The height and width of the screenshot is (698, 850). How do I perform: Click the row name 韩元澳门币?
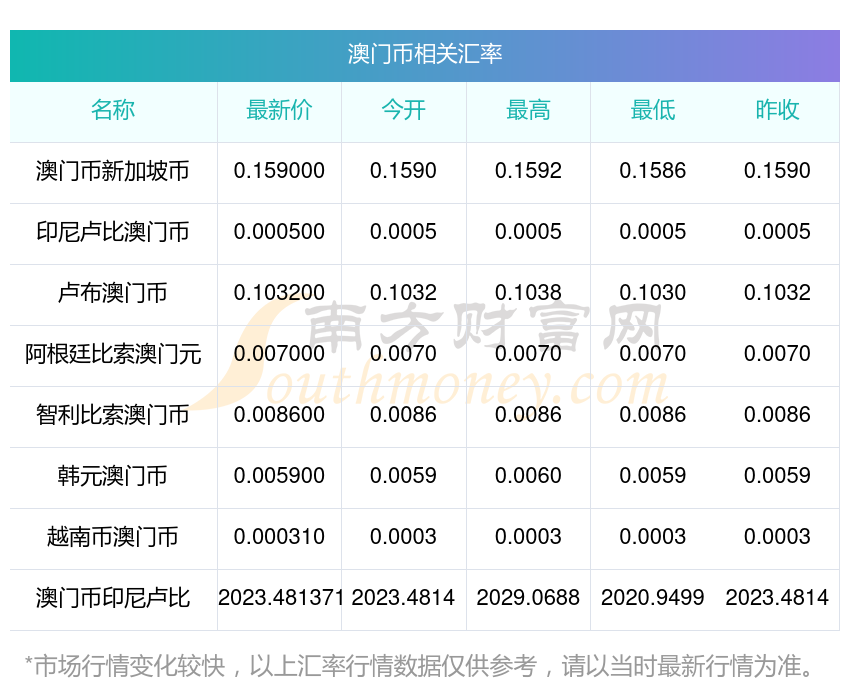(113, 476)
